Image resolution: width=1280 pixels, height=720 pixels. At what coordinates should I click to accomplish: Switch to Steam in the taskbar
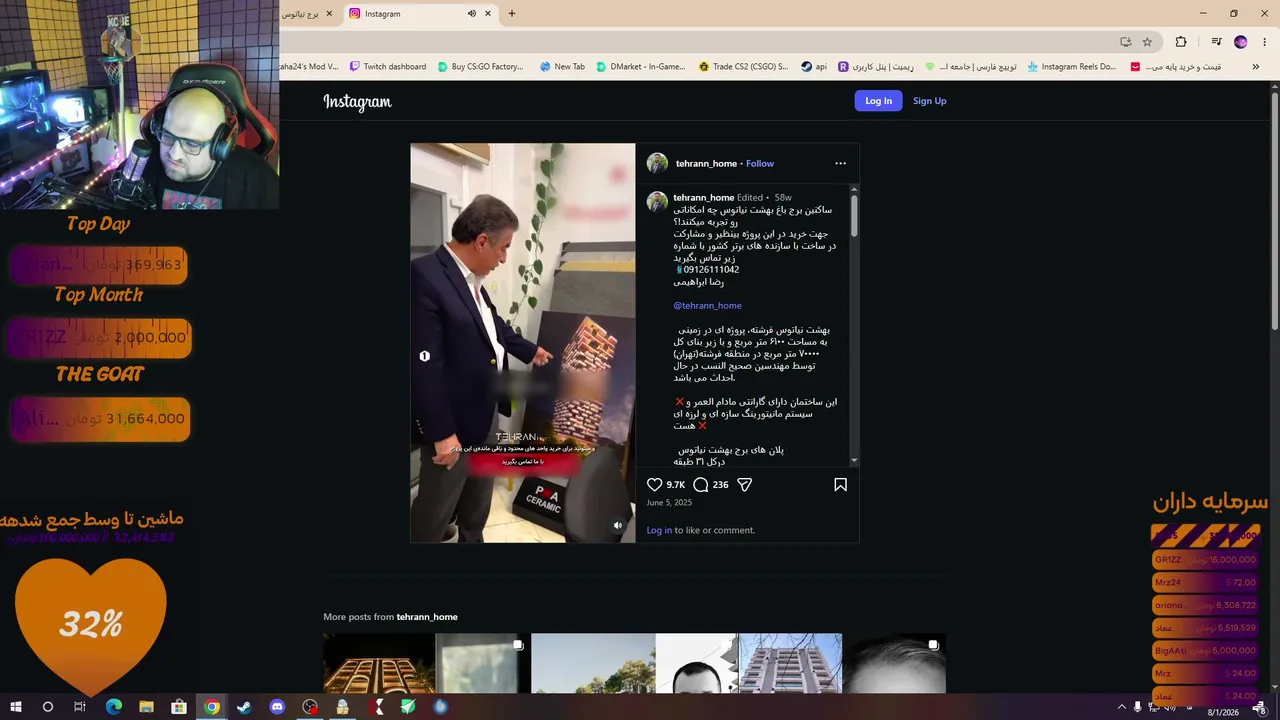[244, 707]
